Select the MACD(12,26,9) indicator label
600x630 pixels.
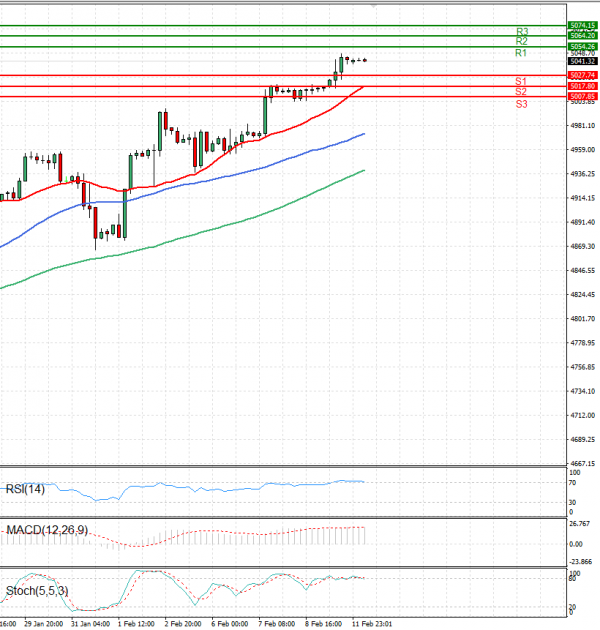pos(47,530)
